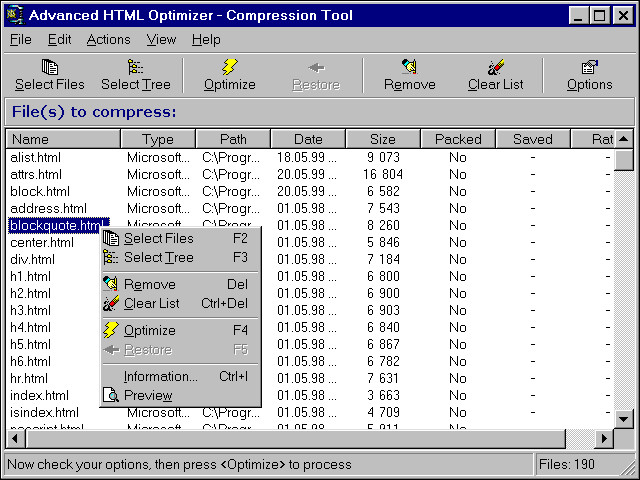The image size is (640, 480).
Task: Open the Help menu
Action: point(206,40)
